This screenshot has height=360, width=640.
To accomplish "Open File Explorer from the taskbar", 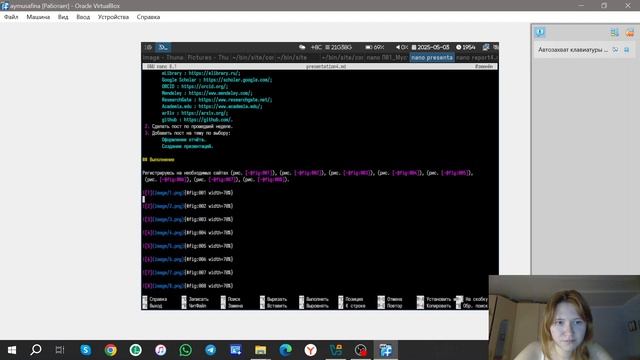I will (260, 350).
